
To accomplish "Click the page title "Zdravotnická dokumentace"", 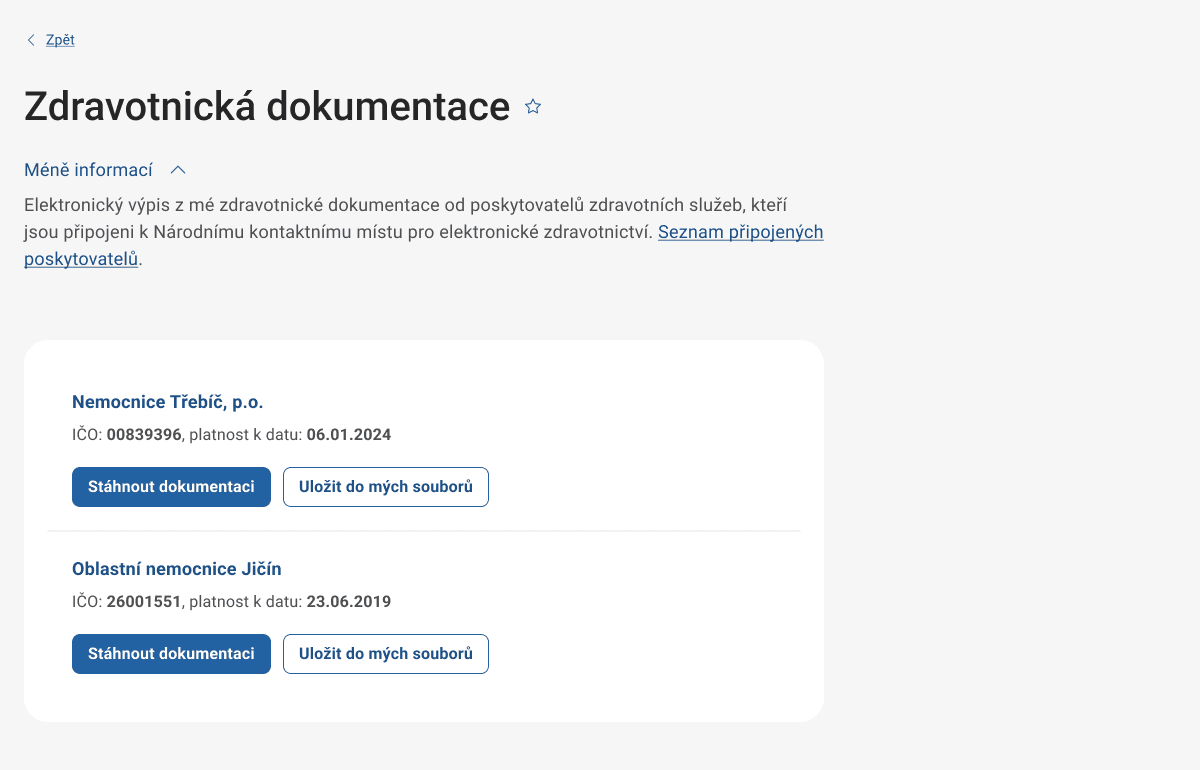I will click(x=266, y=106).
